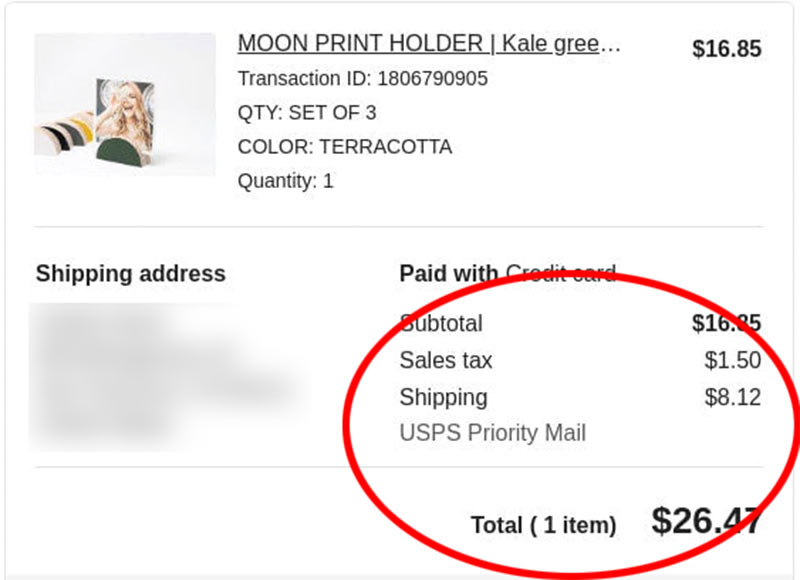The image size is (800, 580).
Task: Click the $26.47 order total
Action: [706, 521]
